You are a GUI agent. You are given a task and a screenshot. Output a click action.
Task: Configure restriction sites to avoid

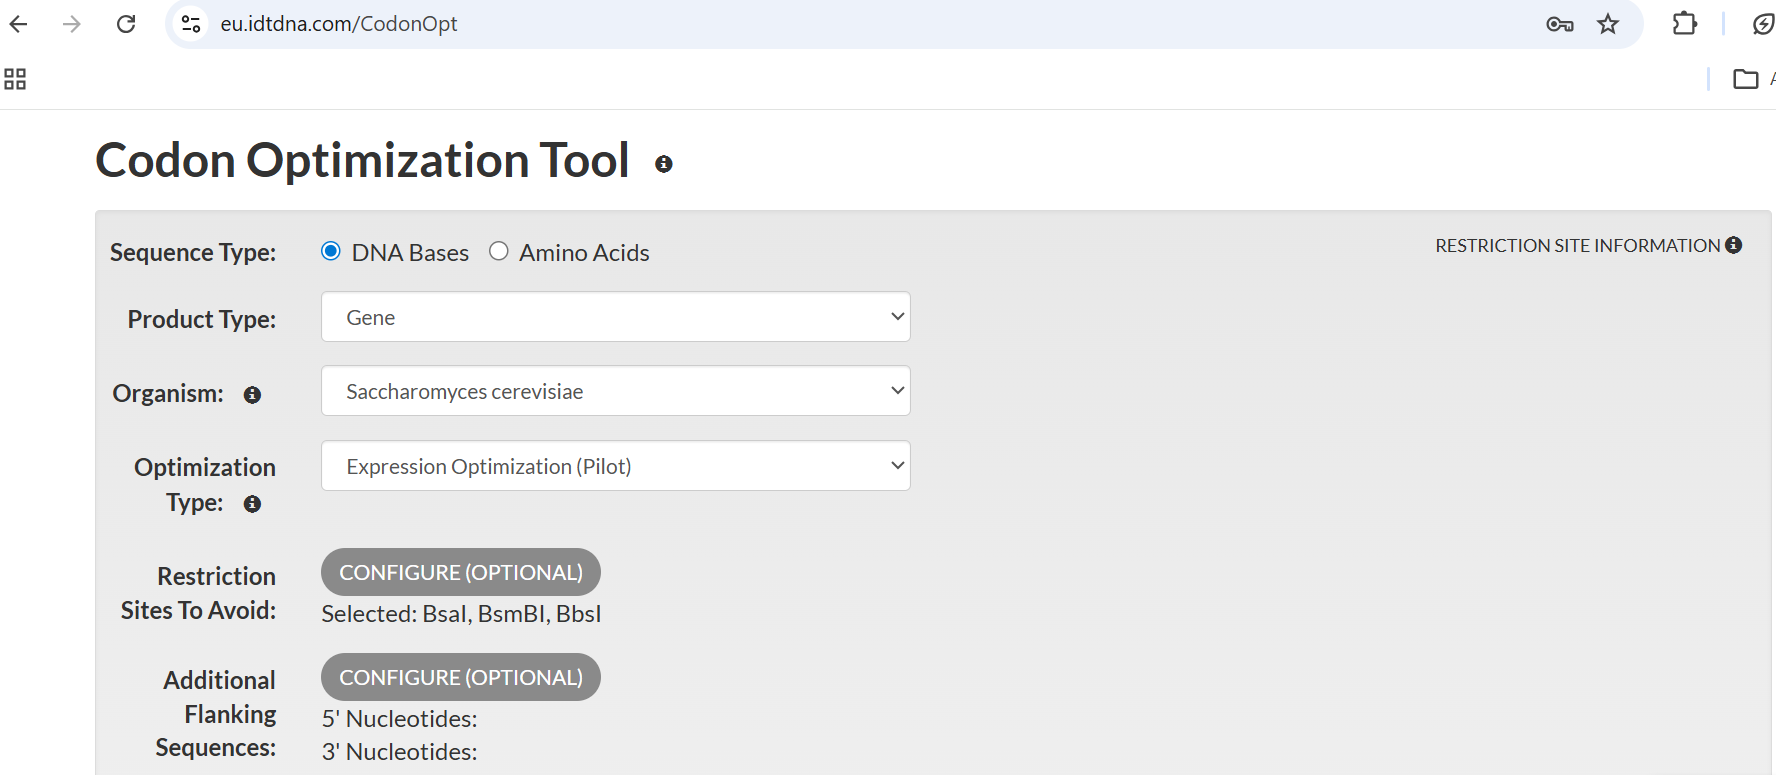click(461, 572)
